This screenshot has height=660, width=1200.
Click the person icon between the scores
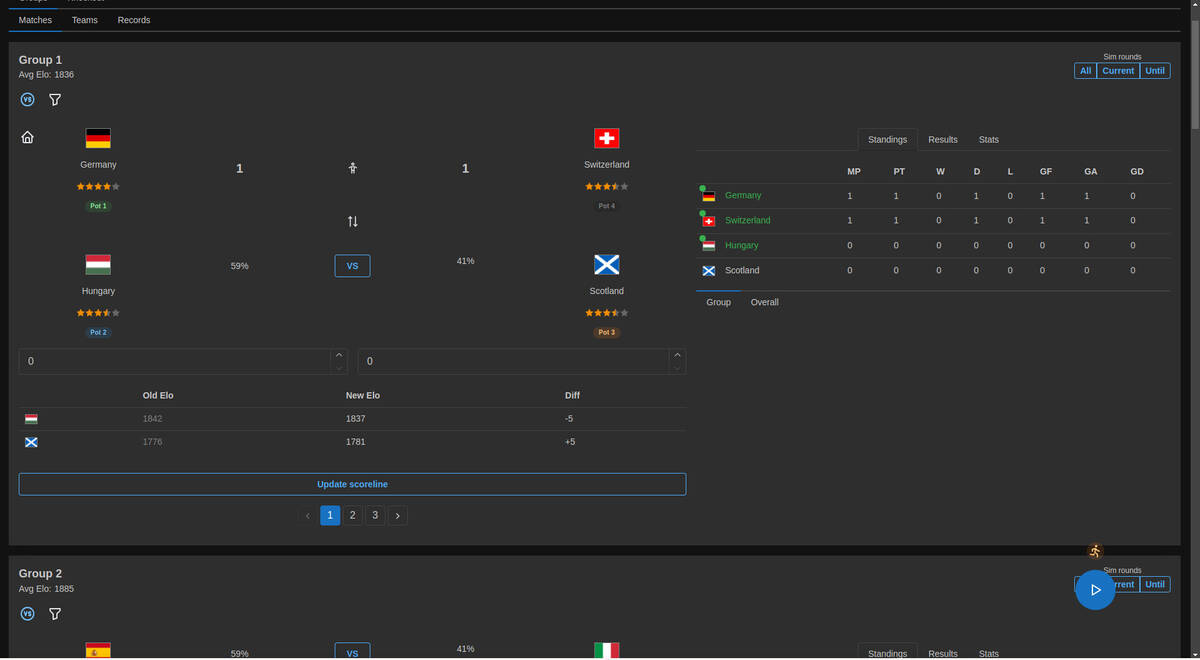(x=353, y=168)
